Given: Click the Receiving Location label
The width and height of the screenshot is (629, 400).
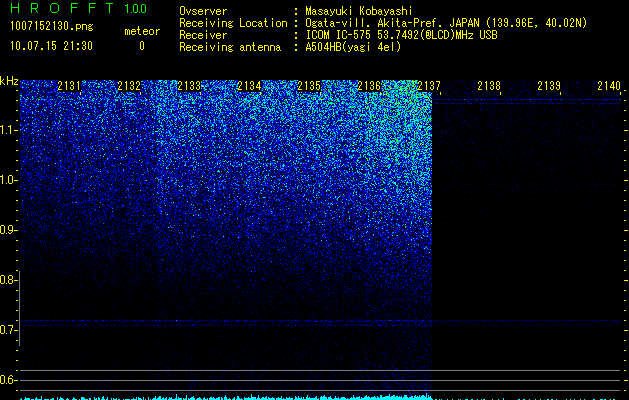Looking at the screenshot, I should 233,23.
